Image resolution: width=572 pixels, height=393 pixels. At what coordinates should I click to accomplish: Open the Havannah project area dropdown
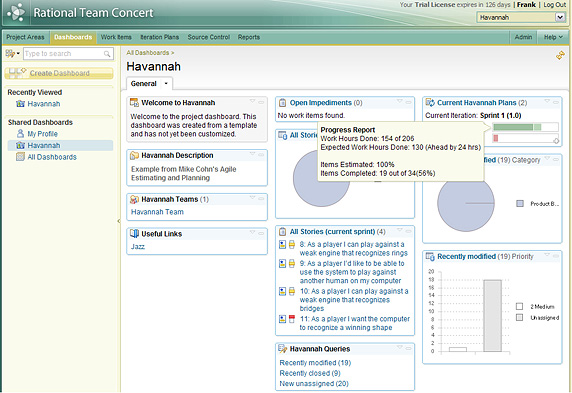tap(560, 17)
